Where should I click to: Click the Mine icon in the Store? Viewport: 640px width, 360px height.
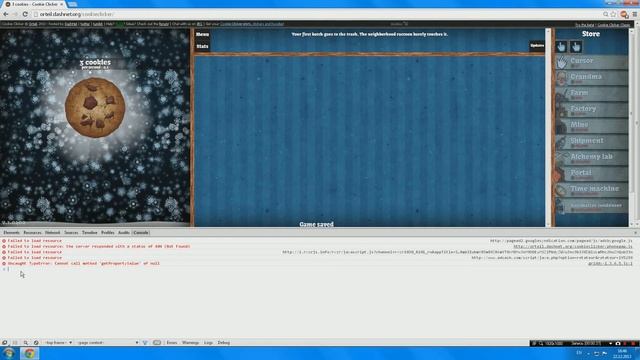coord(562,126)
